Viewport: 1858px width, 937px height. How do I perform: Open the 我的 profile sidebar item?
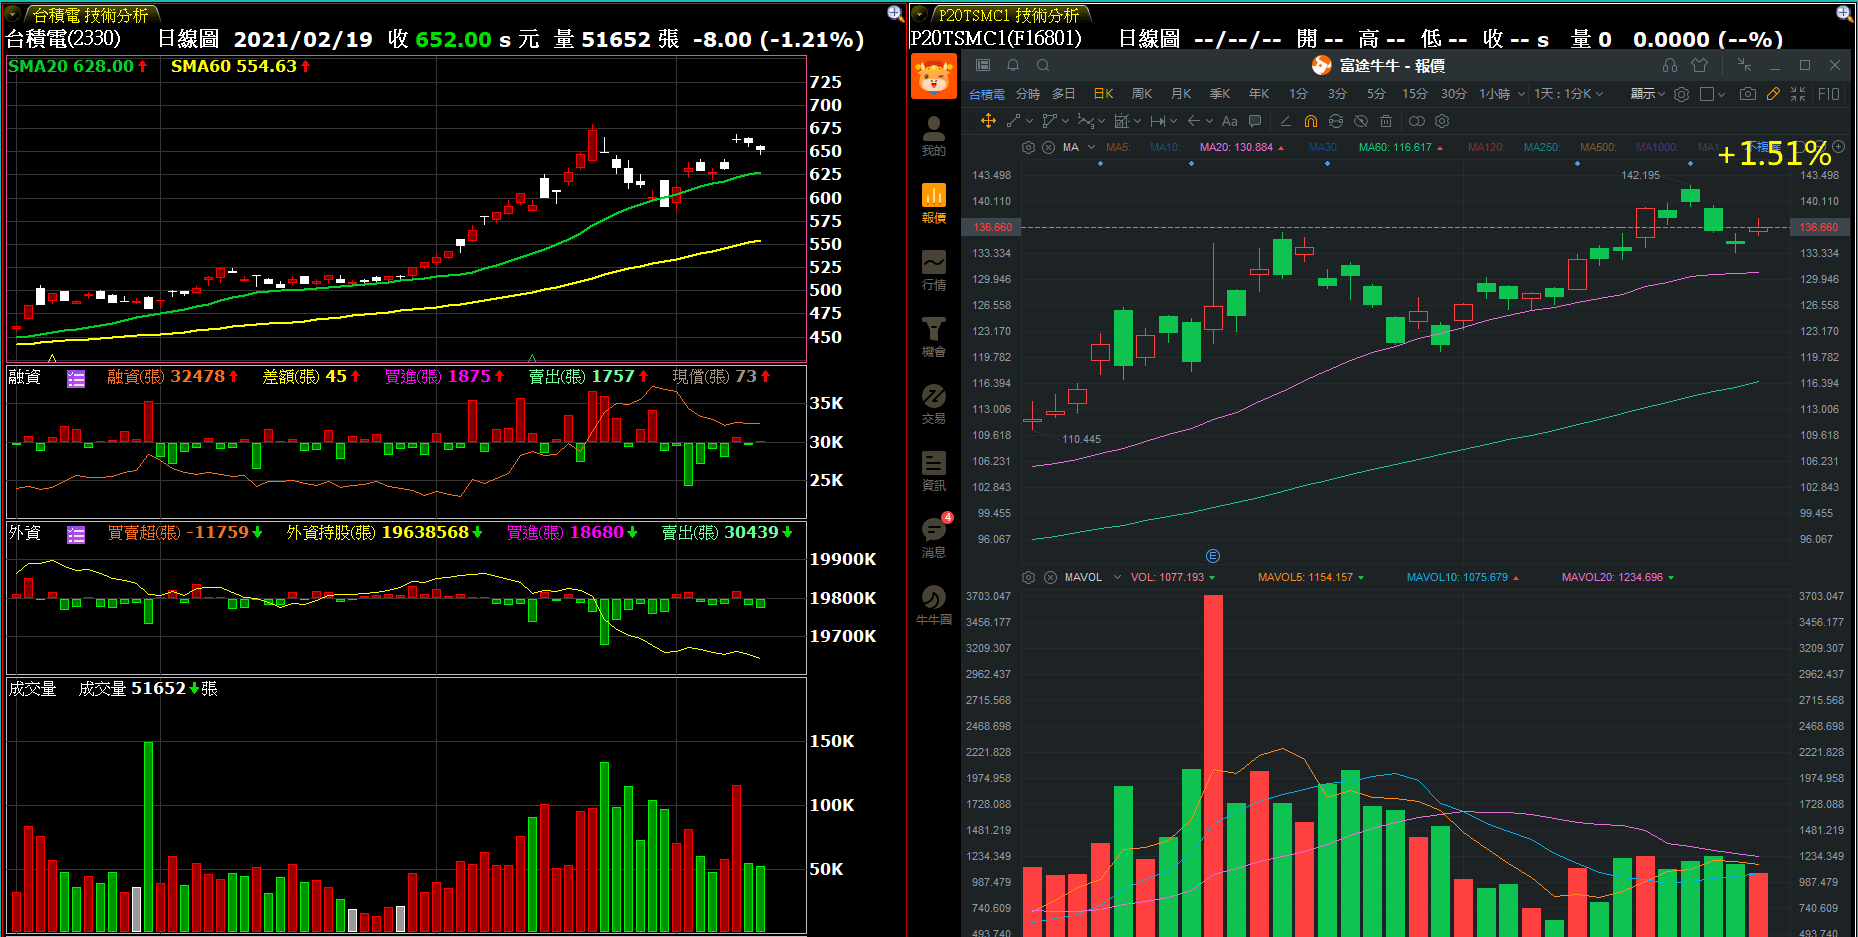(933, 136)
